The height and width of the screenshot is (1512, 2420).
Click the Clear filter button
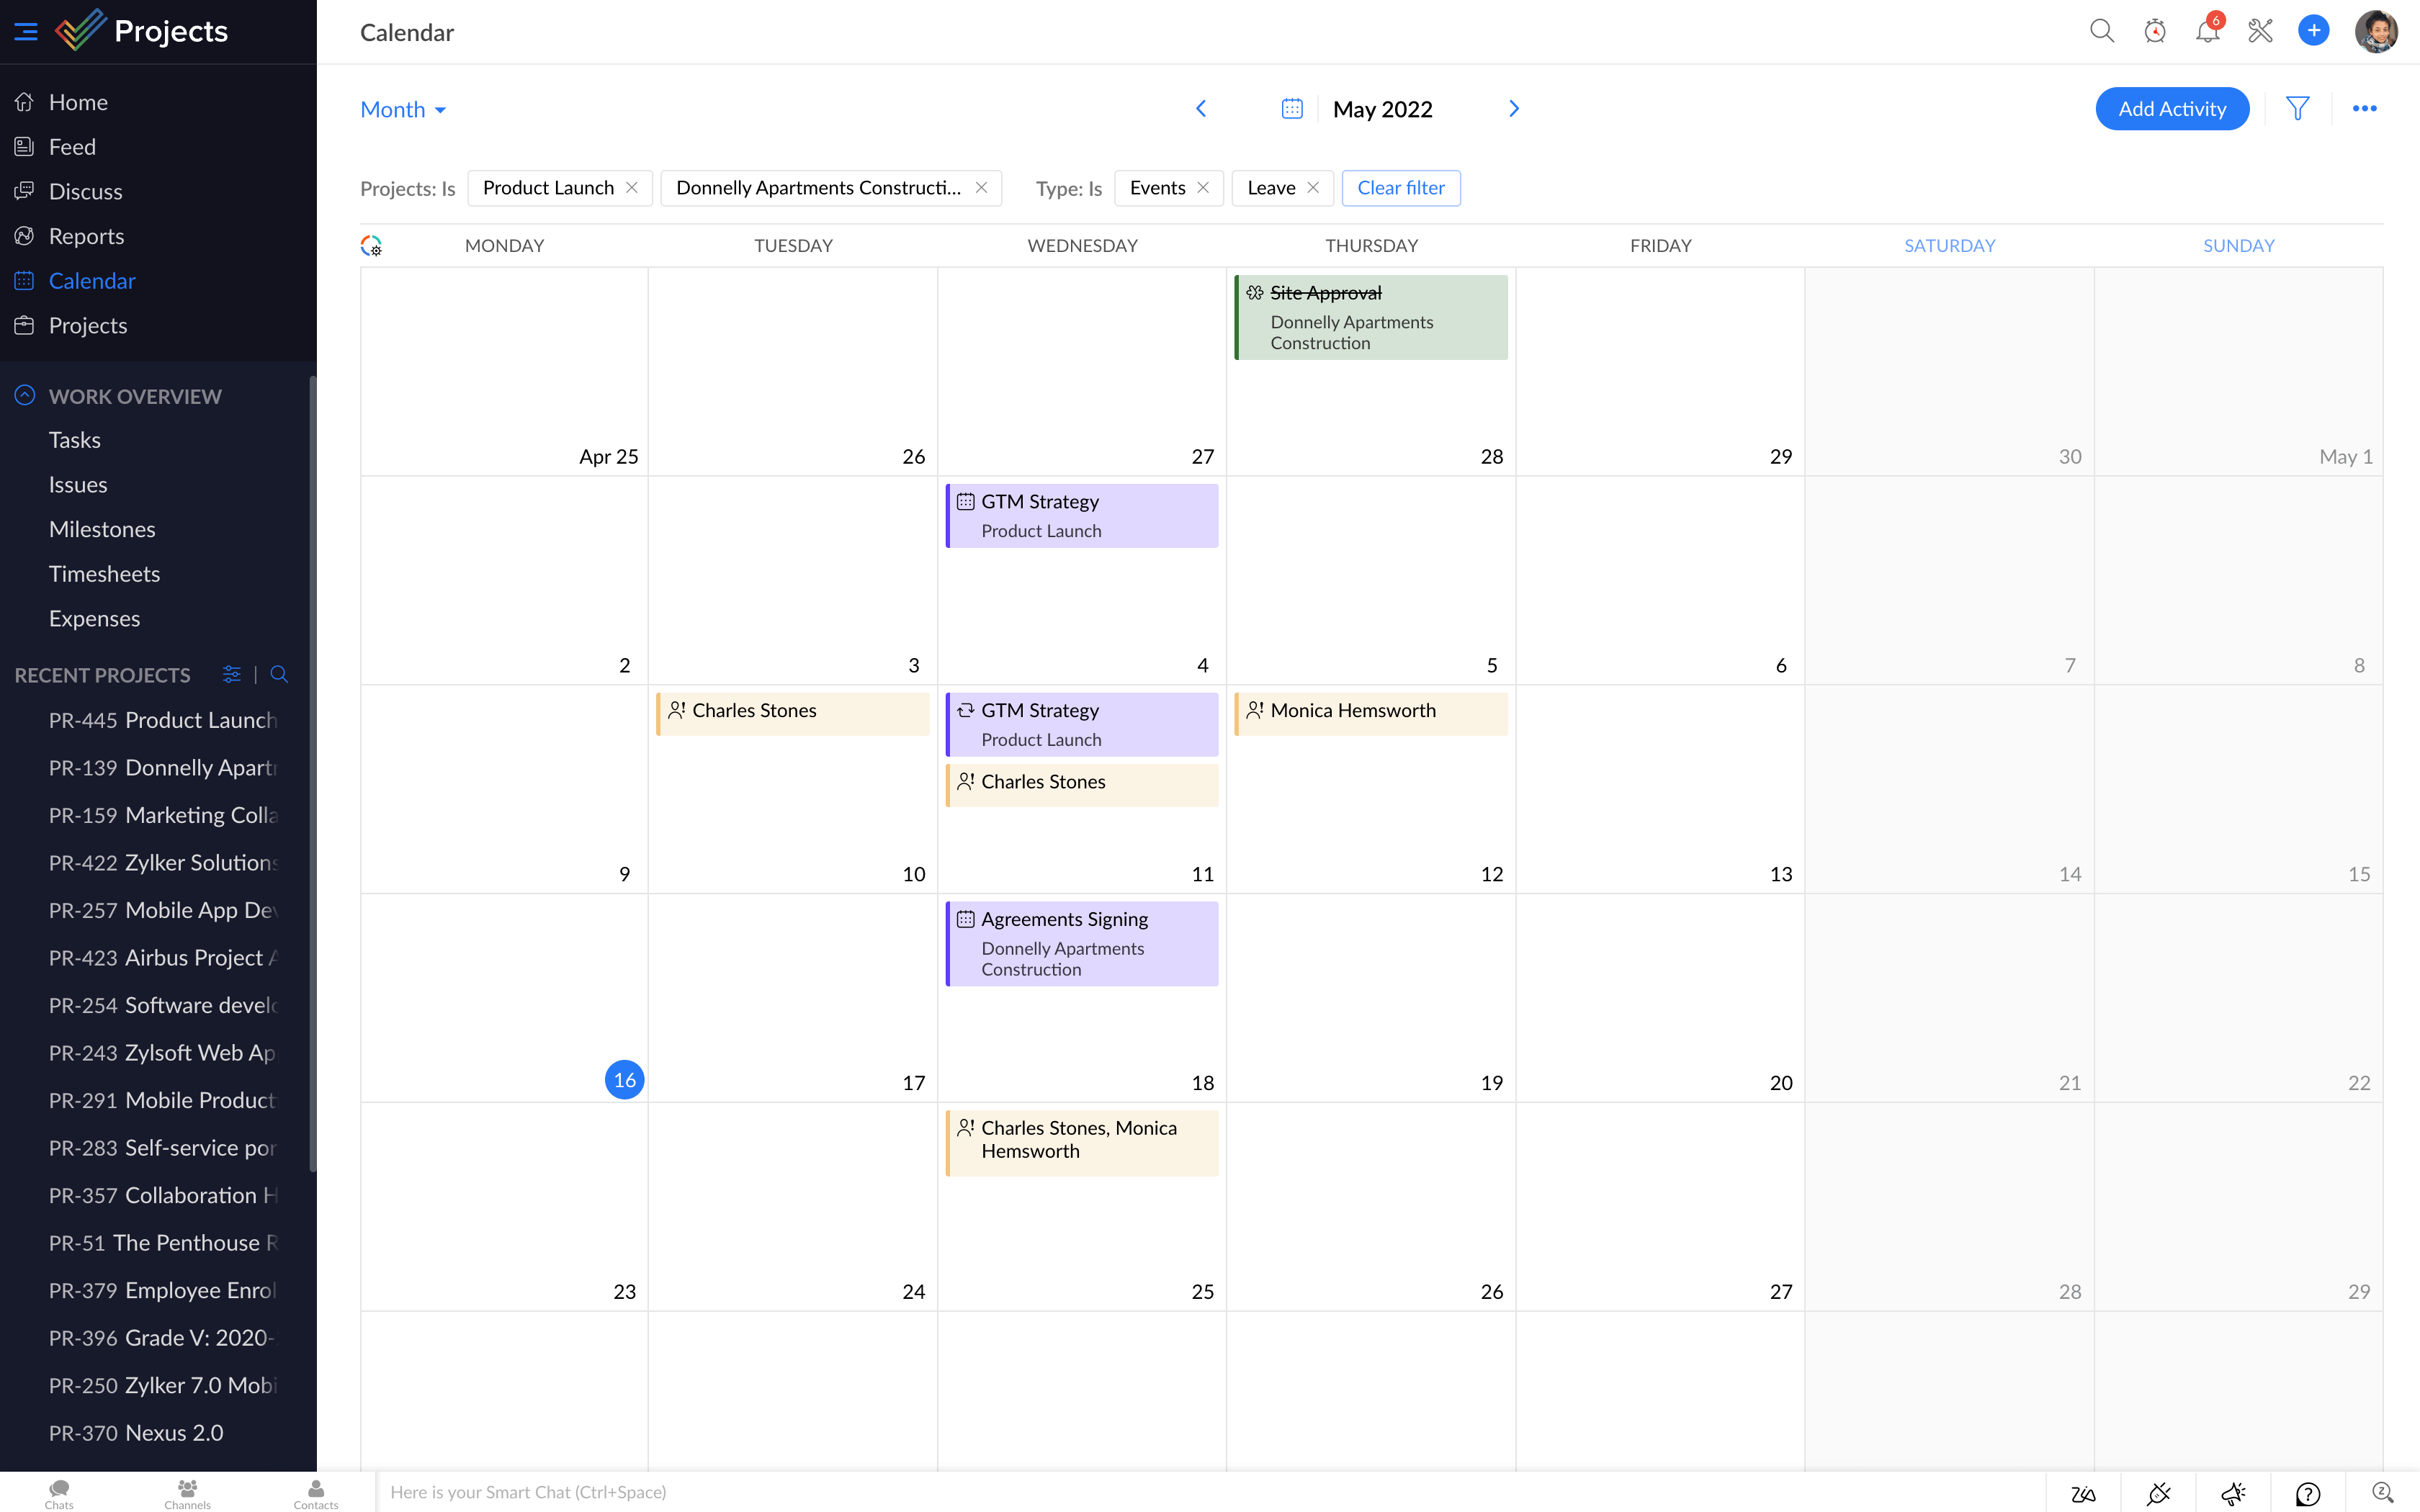pyautogui.click(x=1400, y=188)
